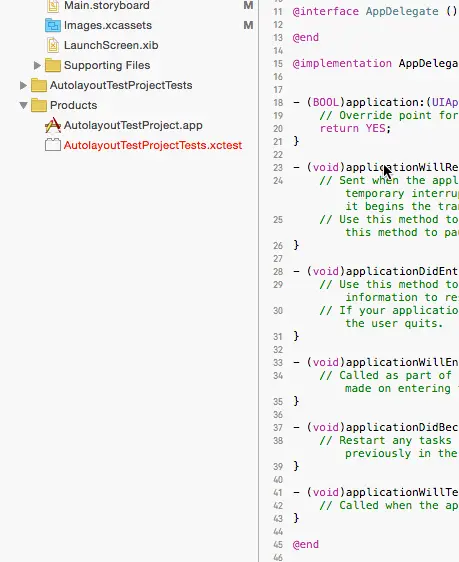Viewport: 459px width, 562px height.
Task: Click "// Restart any tasks" comment
Action: click(385, 440)
